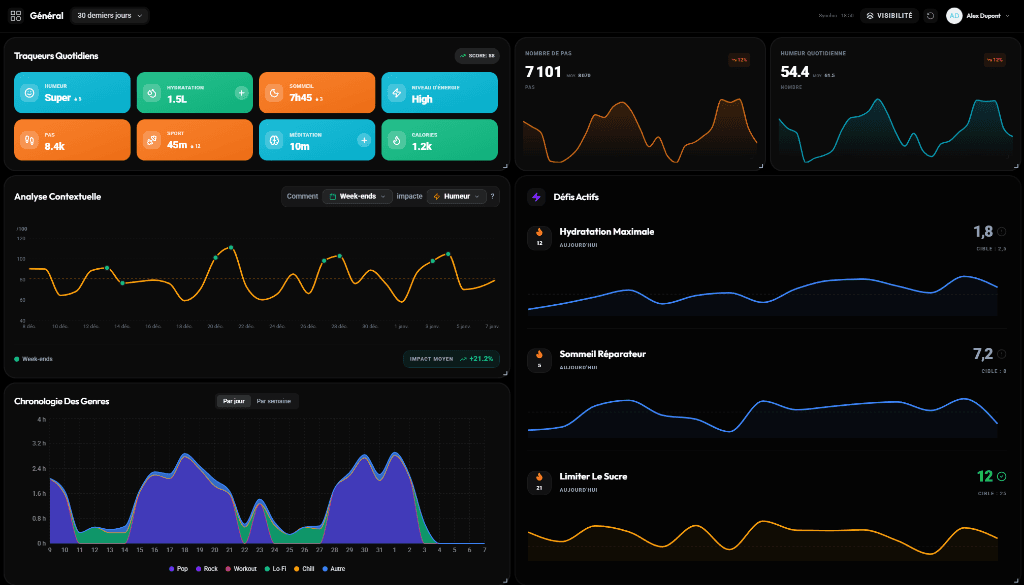Click the refresh icon in the header
Viewport: 1024px width, 585px height.
coord(929,15)
